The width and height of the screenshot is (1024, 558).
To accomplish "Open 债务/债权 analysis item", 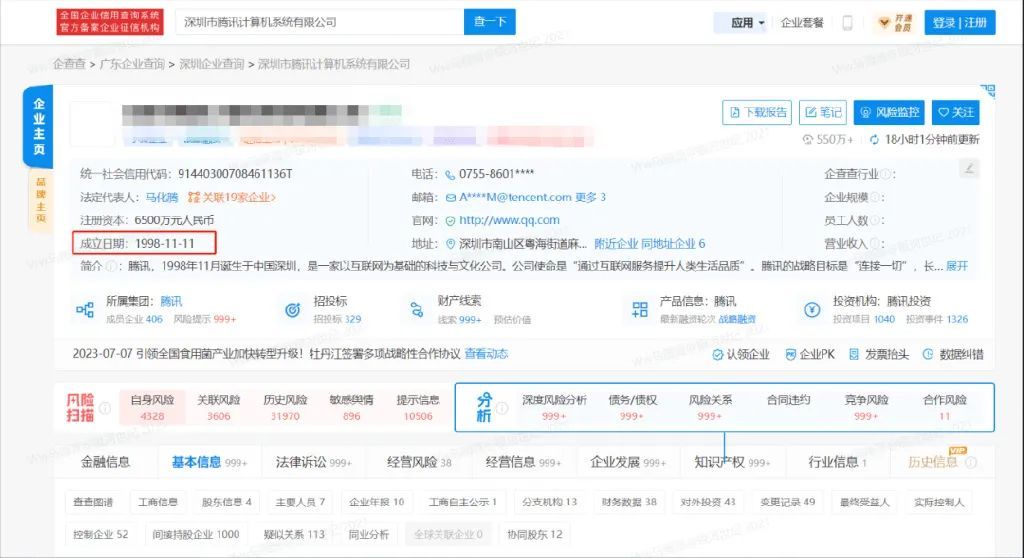I will click(x=632, y=407).
